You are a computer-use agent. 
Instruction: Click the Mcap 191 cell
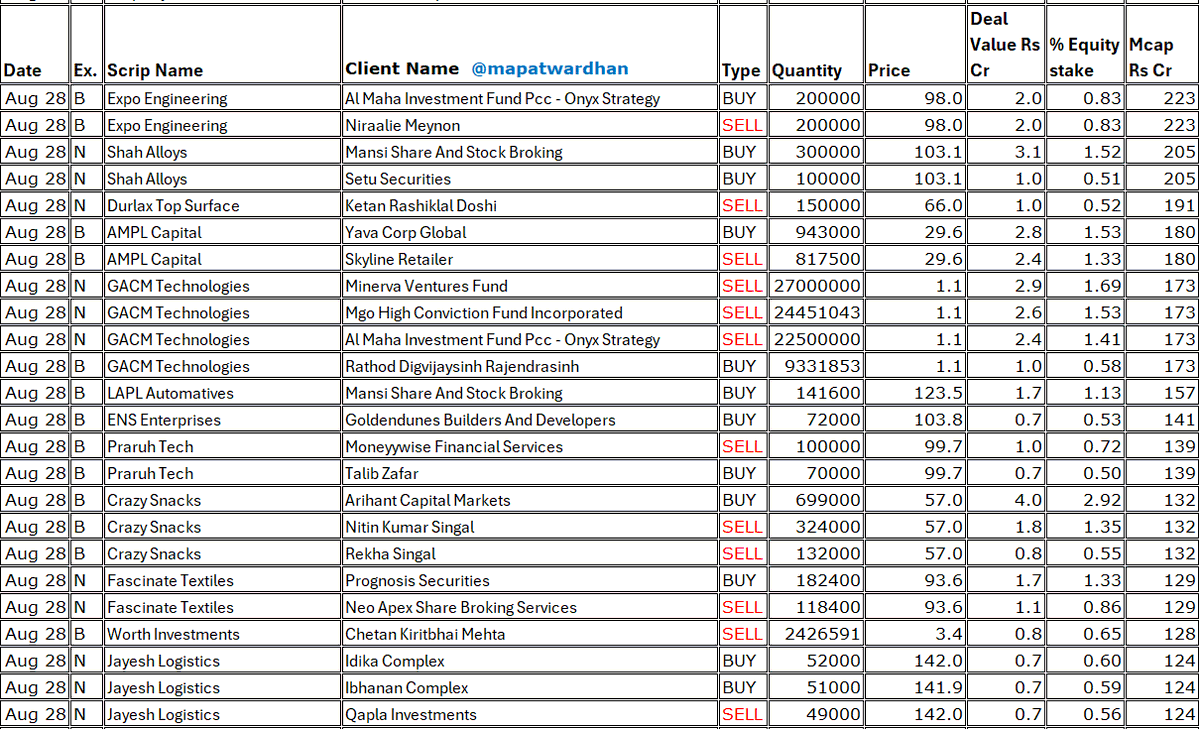click(x=1162, y=206)
